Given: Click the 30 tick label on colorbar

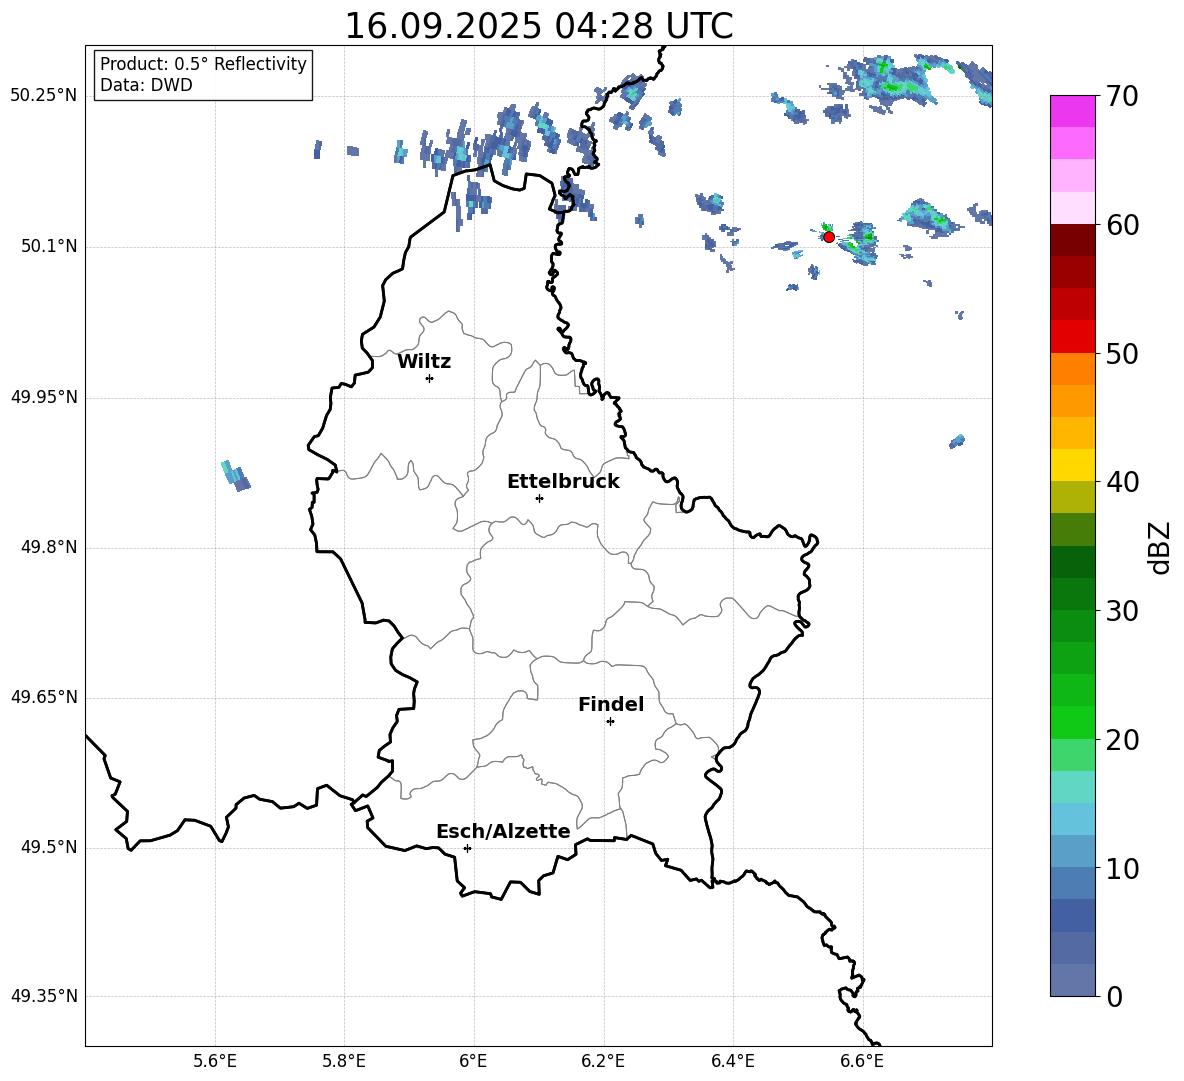Looking at the screenshot, I should click(x=1122, y=611).
